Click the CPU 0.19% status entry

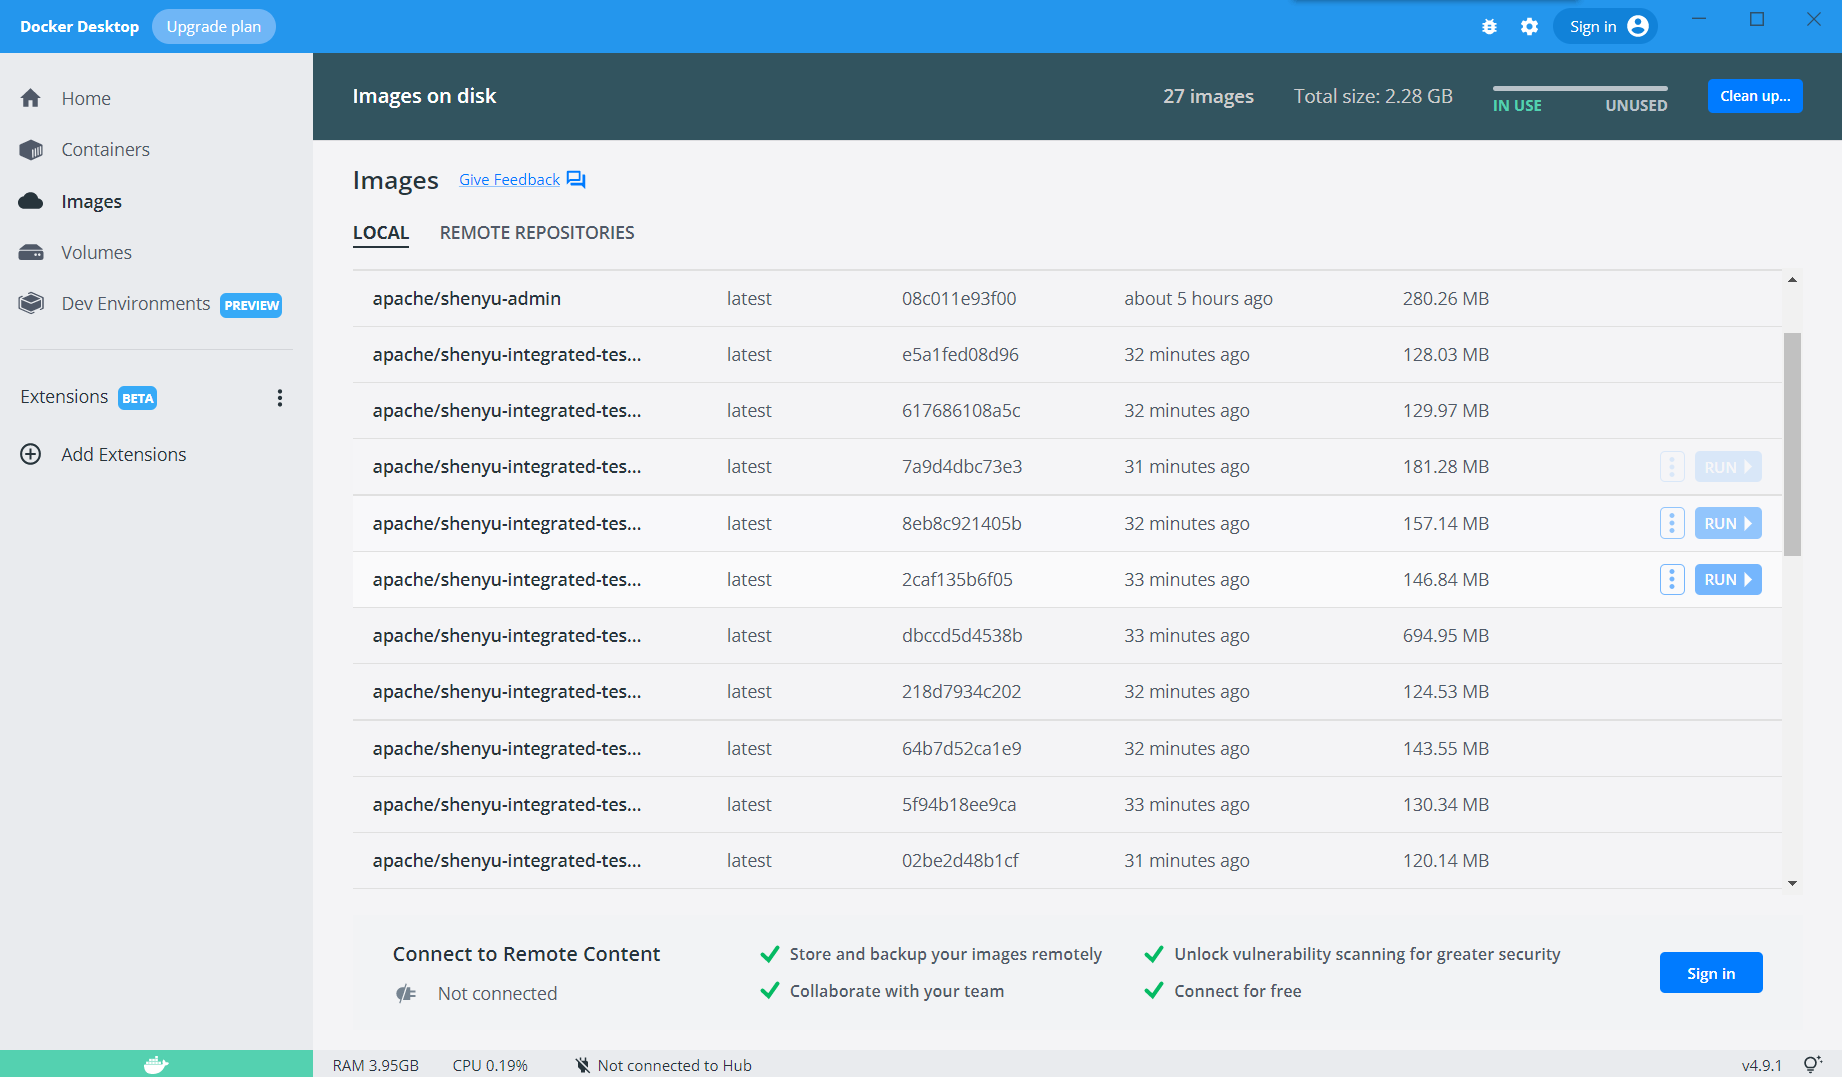click(x=490, y=1066)
